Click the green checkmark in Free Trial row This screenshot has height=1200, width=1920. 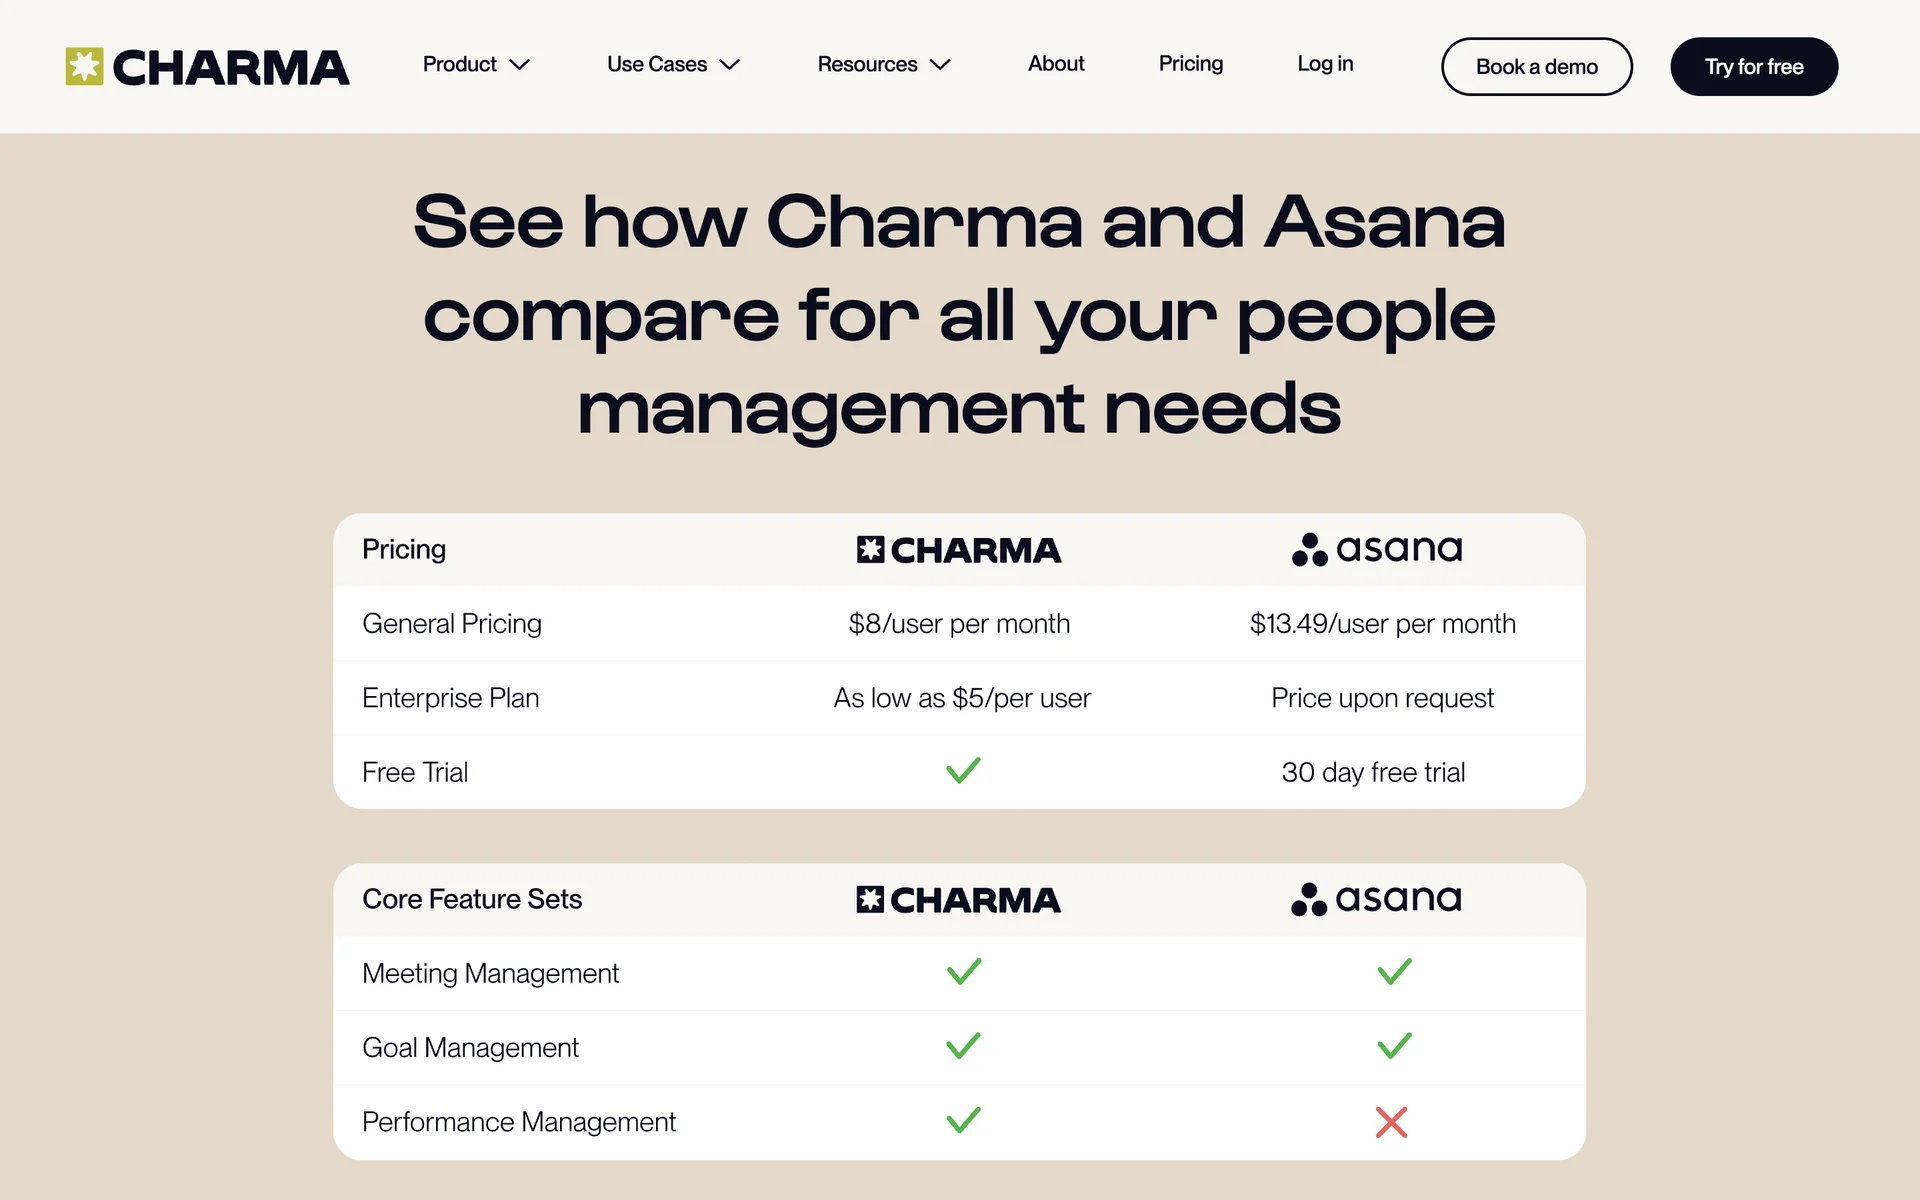963,771
